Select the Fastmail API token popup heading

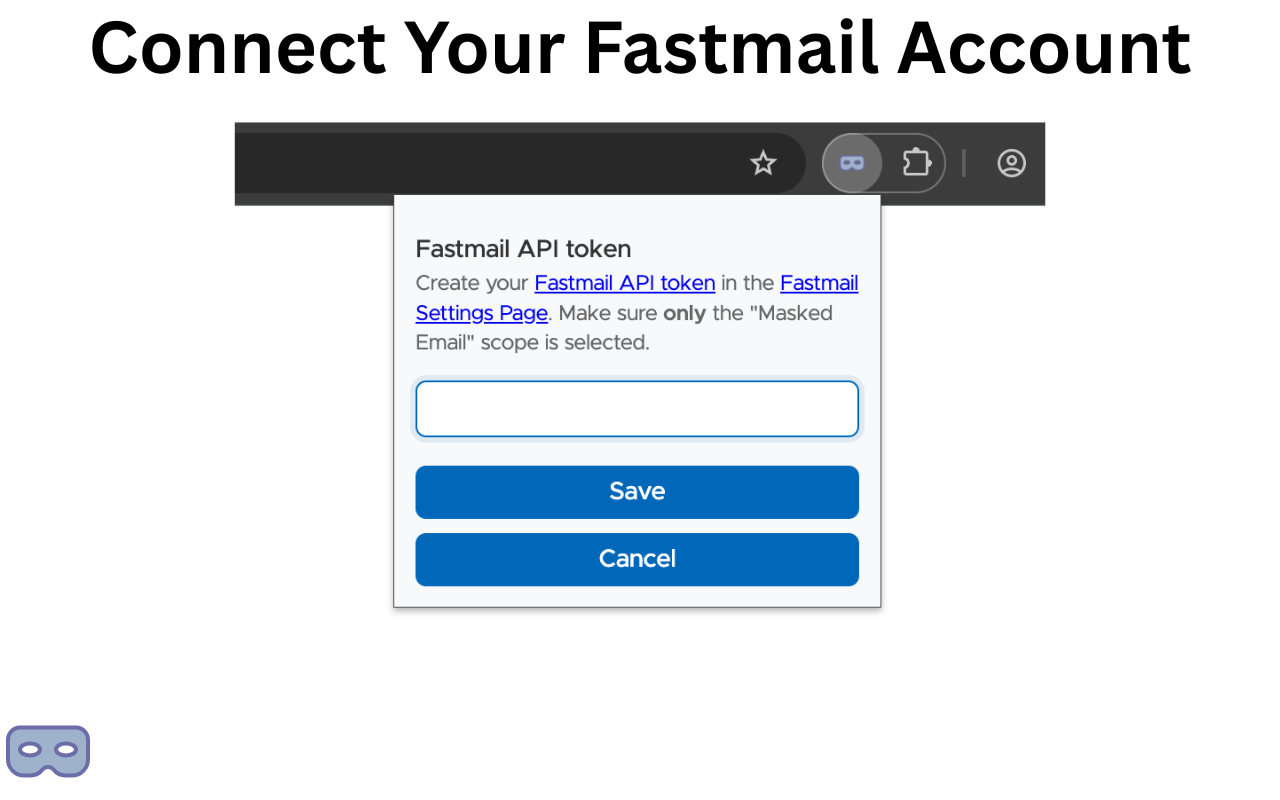click(x=523, y=248)
